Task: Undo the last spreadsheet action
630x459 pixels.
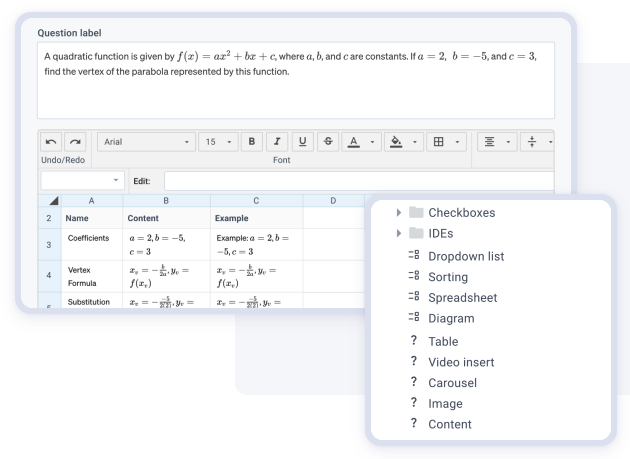Action: 51,142
